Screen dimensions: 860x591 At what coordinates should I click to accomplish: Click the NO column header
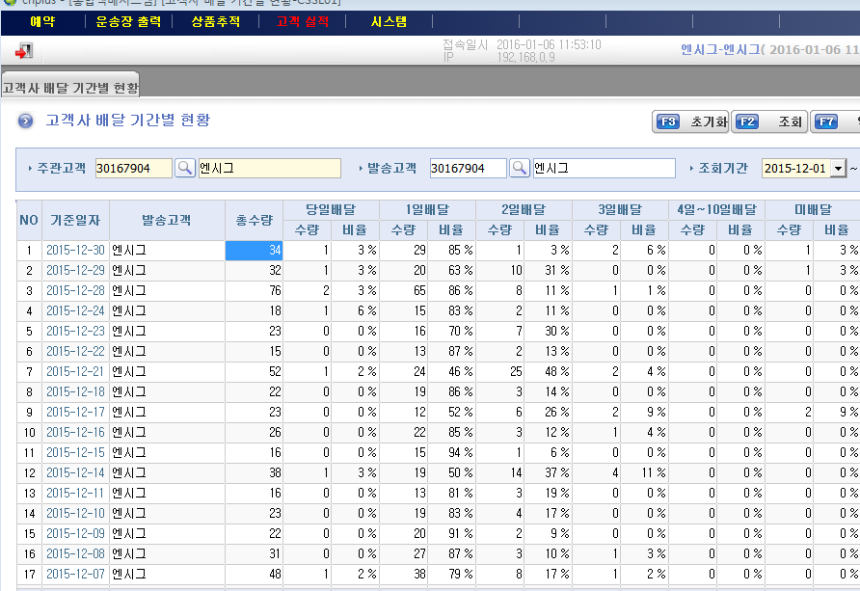click(29, 220)
